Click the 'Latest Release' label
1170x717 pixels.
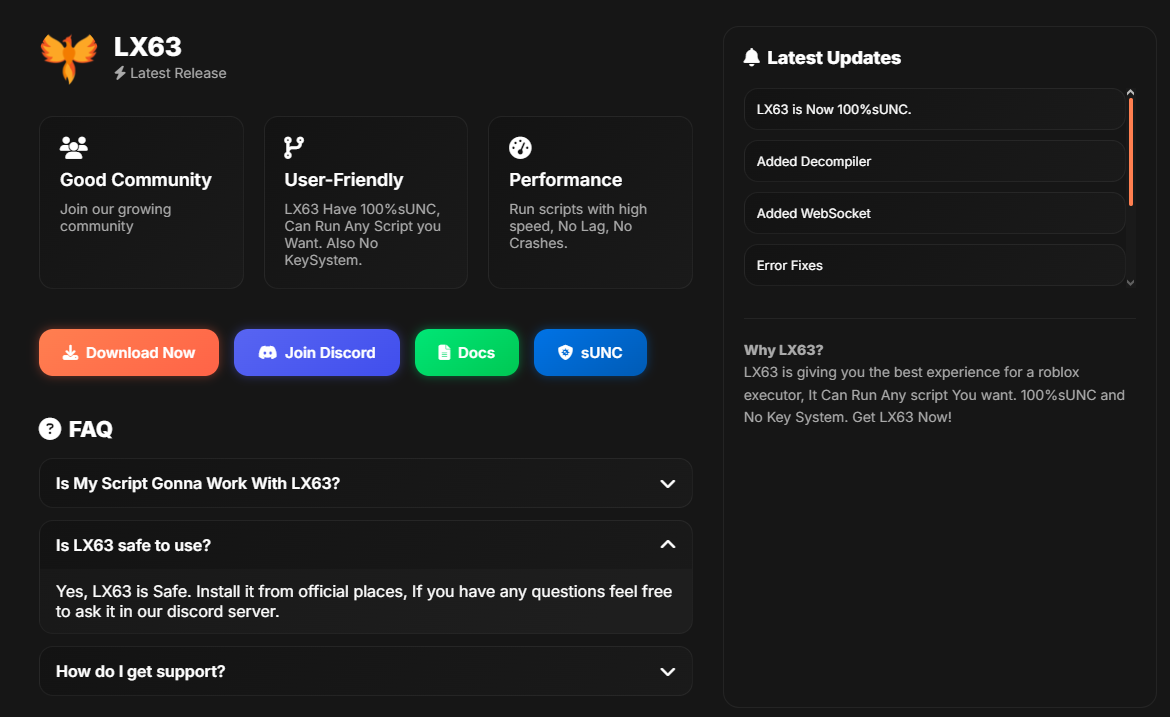pyautogui.click(x=178, y=73)
